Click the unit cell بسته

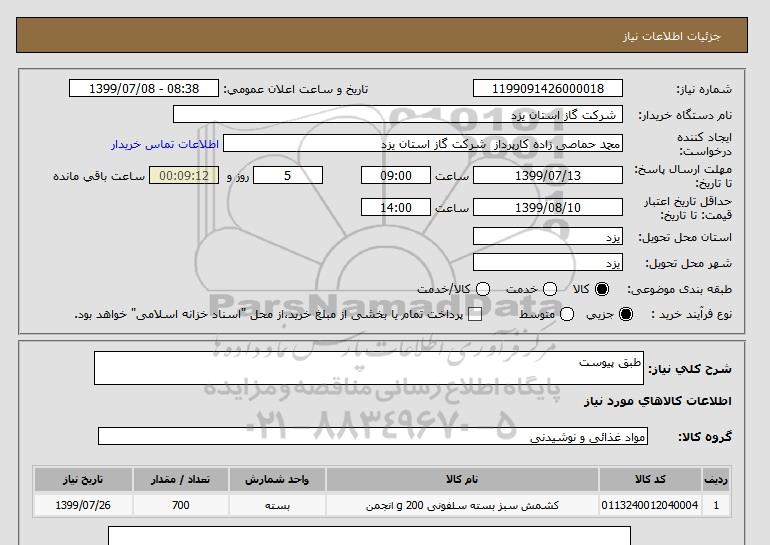point(277,505)
